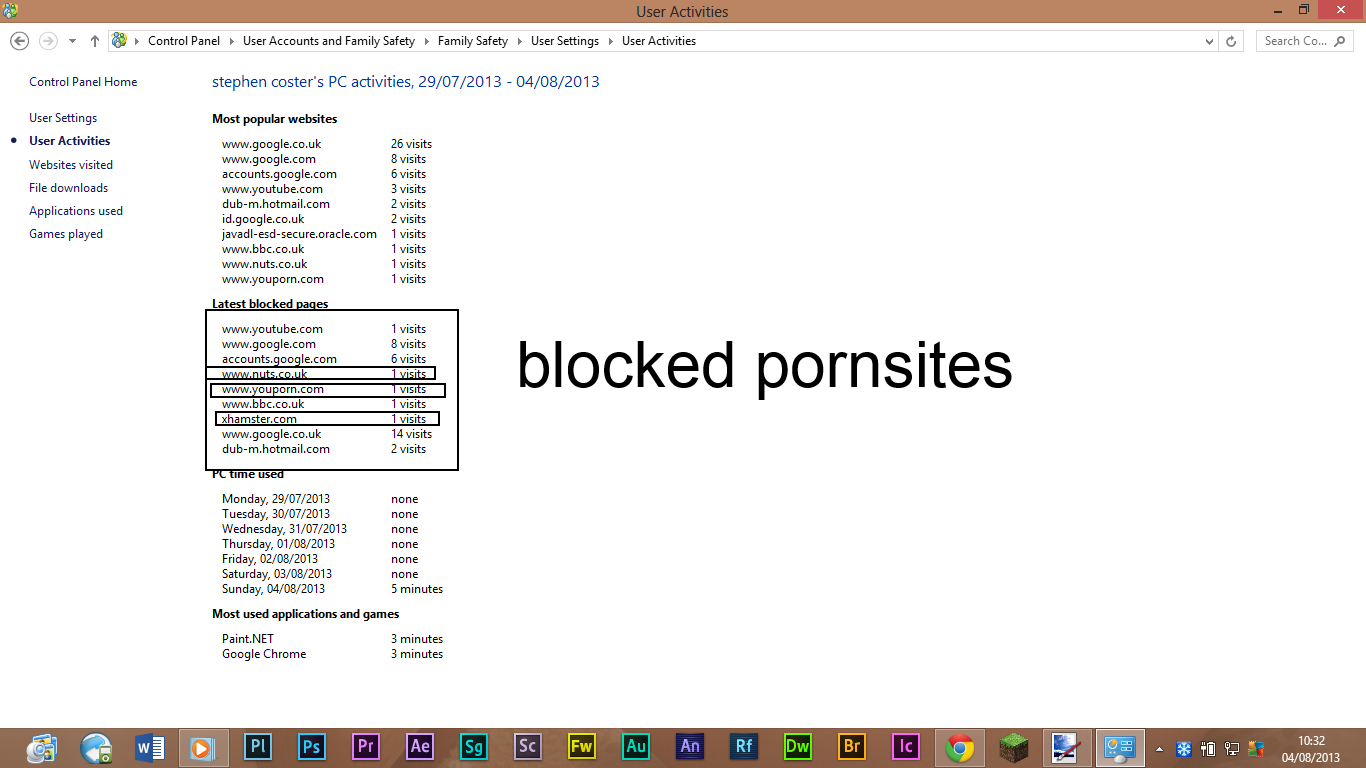Navigate to User Accounts and Family Safety breadcrumb
This screenshot has width=1366, height=768.
tap(329, 41)
